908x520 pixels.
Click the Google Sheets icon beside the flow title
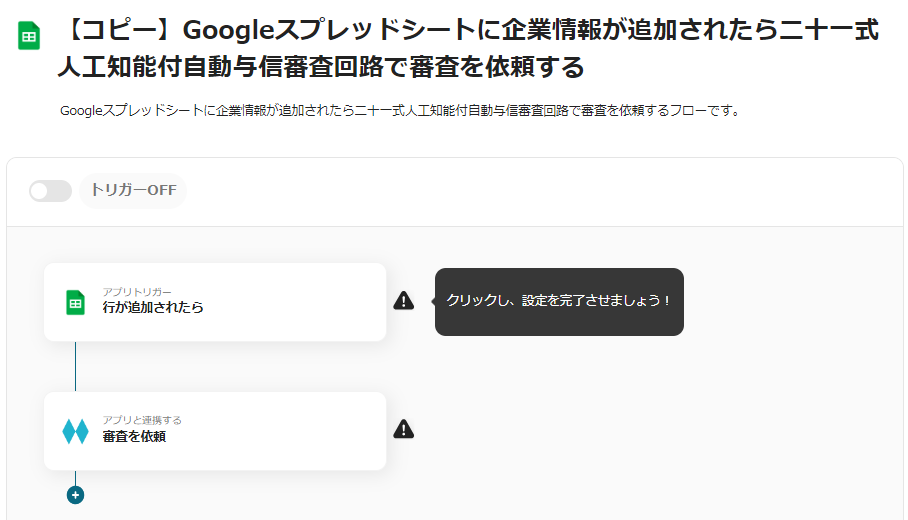coord(29,37)
